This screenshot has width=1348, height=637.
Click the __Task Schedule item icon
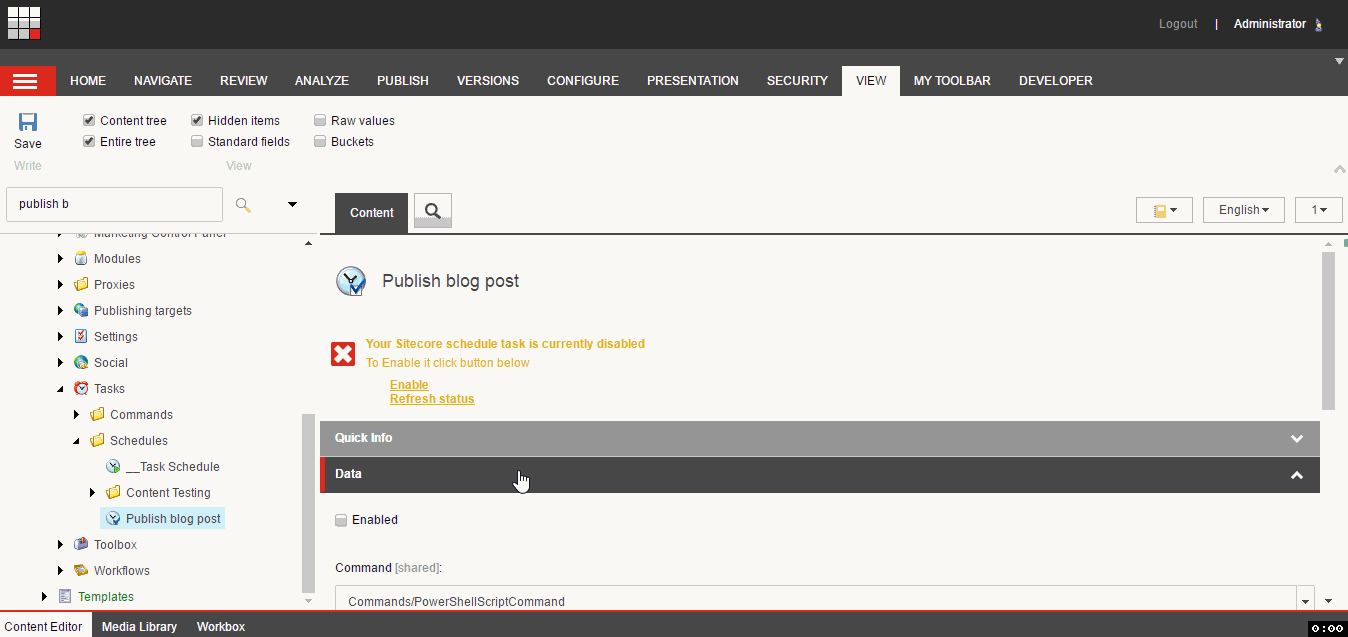(x=113, y=467)
